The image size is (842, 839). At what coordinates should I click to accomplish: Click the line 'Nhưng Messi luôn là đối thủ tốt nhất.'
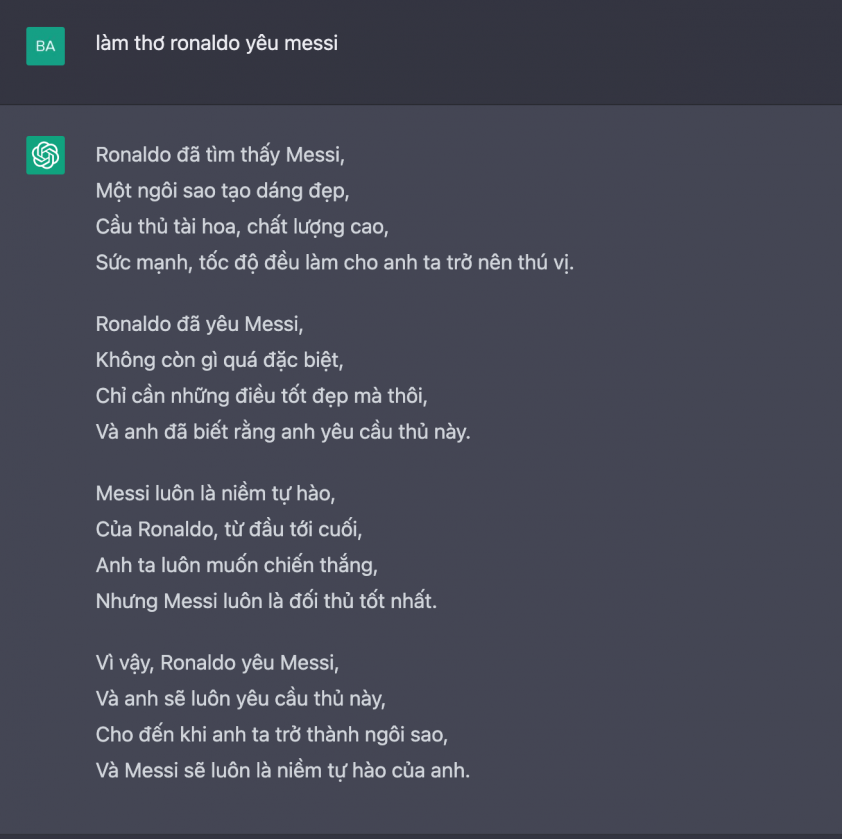click(x=266, y=601)
